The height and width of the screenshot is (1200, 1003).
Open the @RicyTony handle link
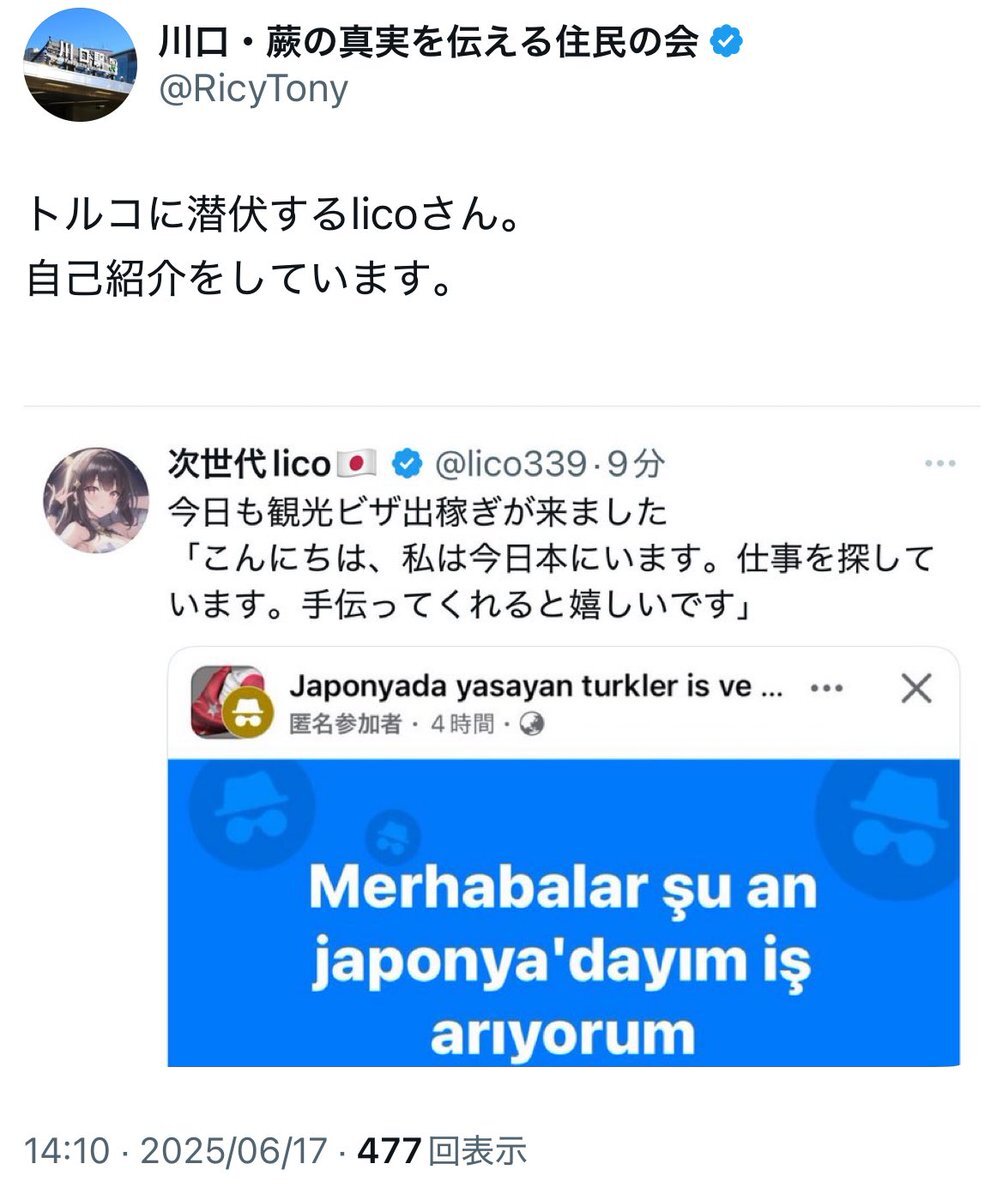[253, 89]
